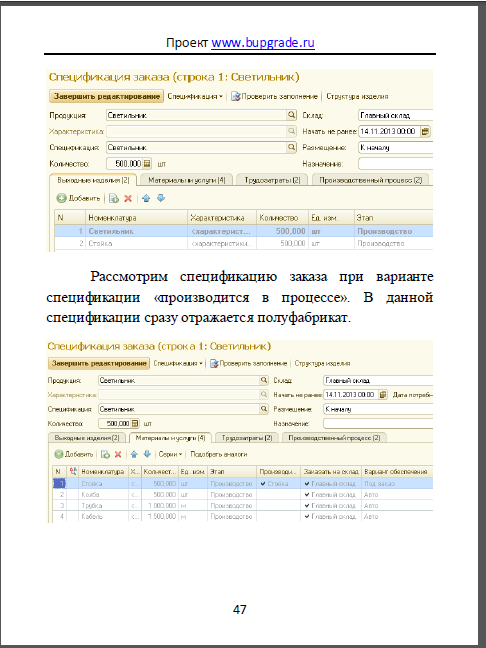Click Завершить редактирование in first screenshot
Screen dimensions: 486x648
tap(107, 96)
